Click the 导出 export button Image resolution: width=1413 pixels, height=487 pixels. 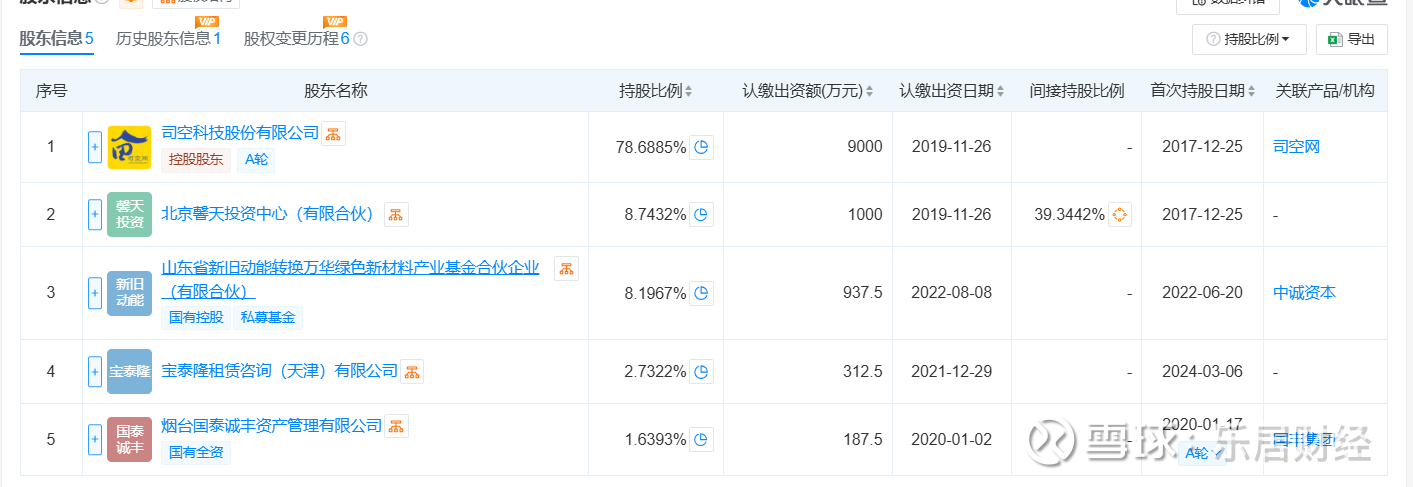click(x=1351, y=39)
